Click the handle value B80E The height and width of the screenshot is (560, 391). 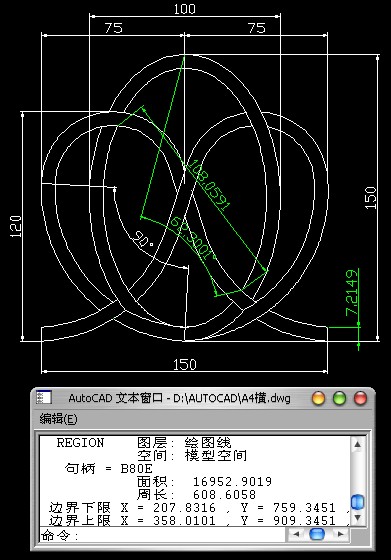pyautogui.click(x=137, y=469)
